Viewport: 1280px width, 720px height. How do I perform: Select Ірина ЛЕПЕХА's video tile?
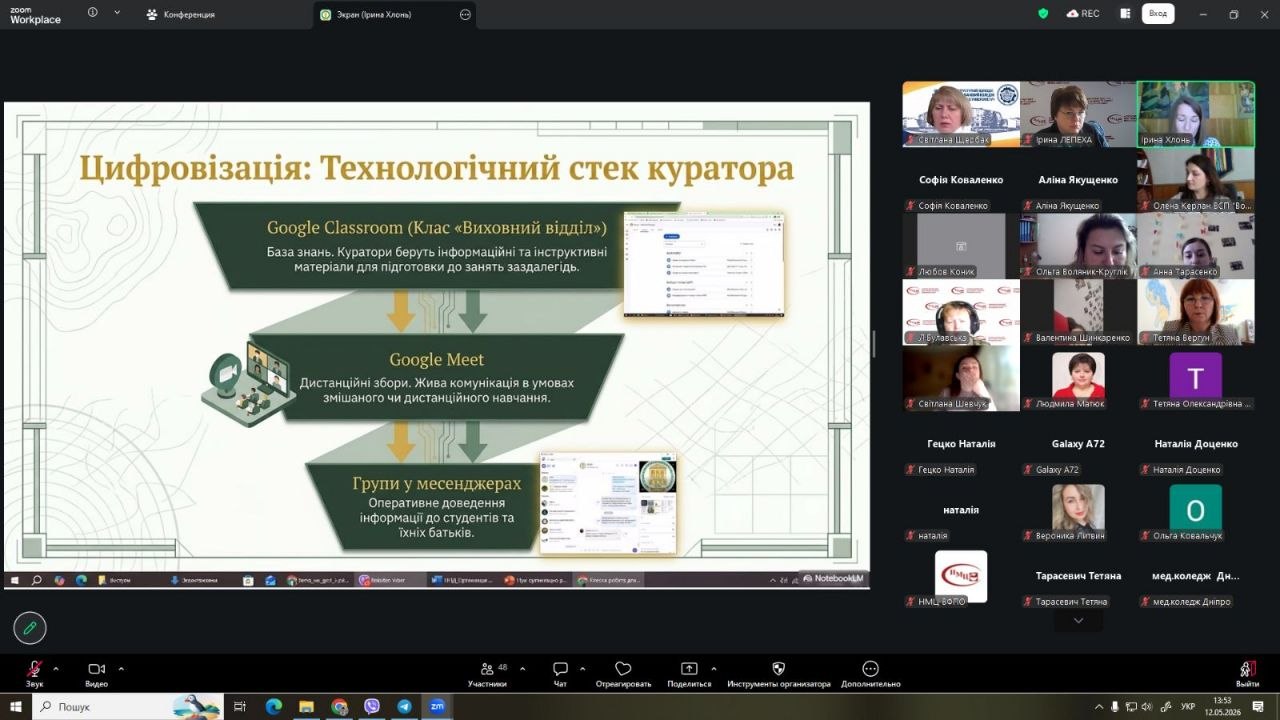1078,114
